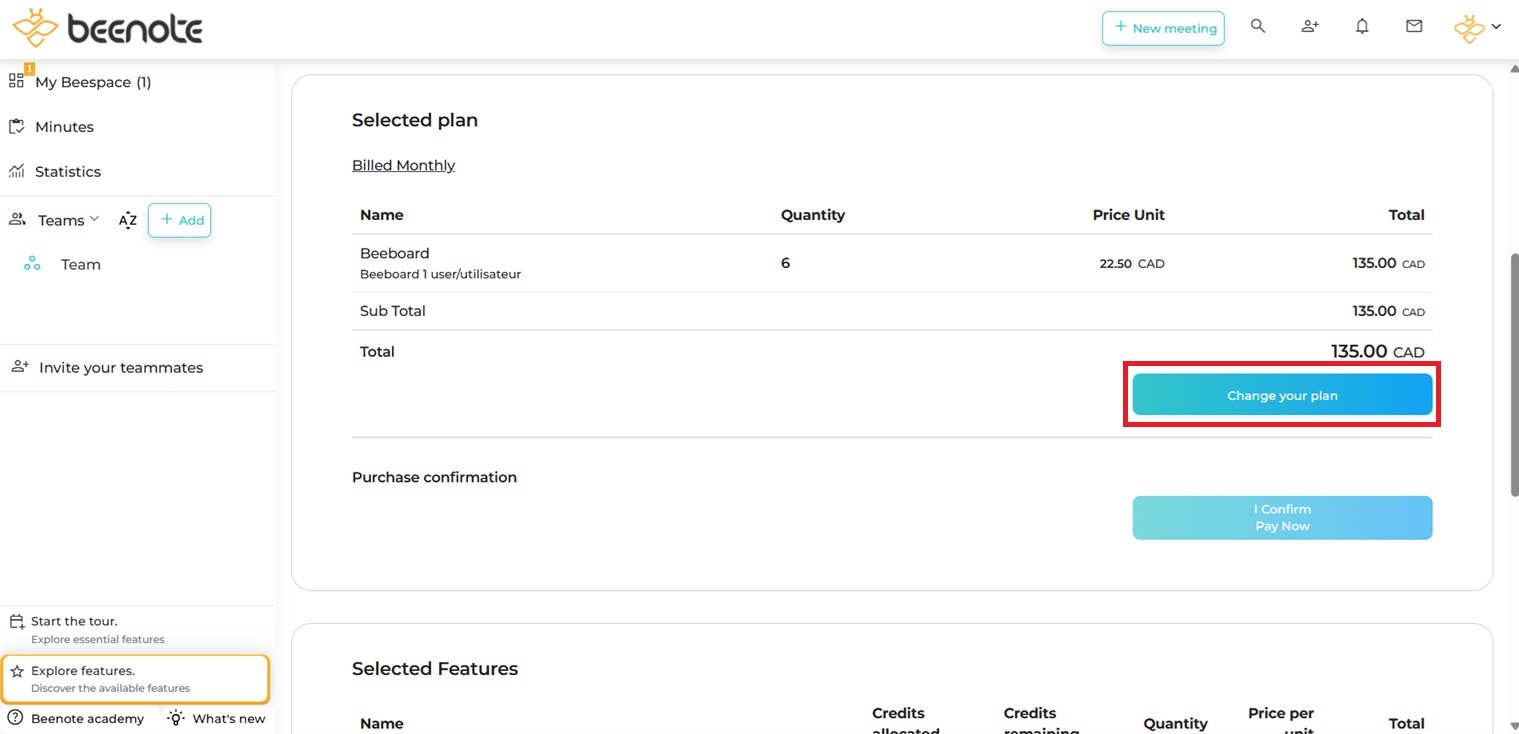
Task: Open the mail envelope icon
Action: point(1414,27)
